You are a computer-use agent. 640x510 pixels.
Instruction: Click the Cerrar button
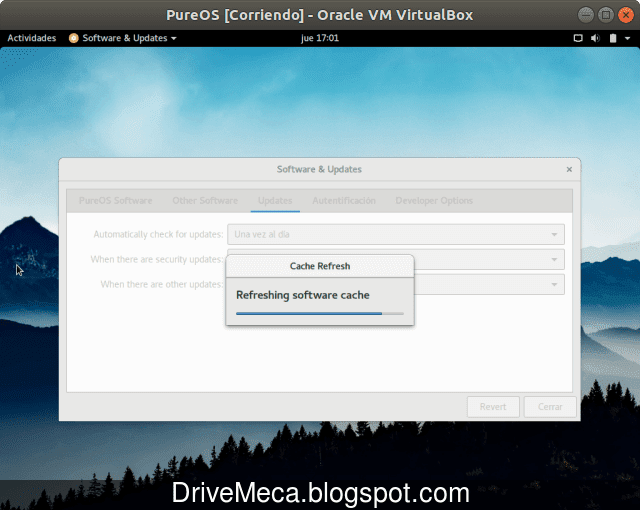pos(550,407)
